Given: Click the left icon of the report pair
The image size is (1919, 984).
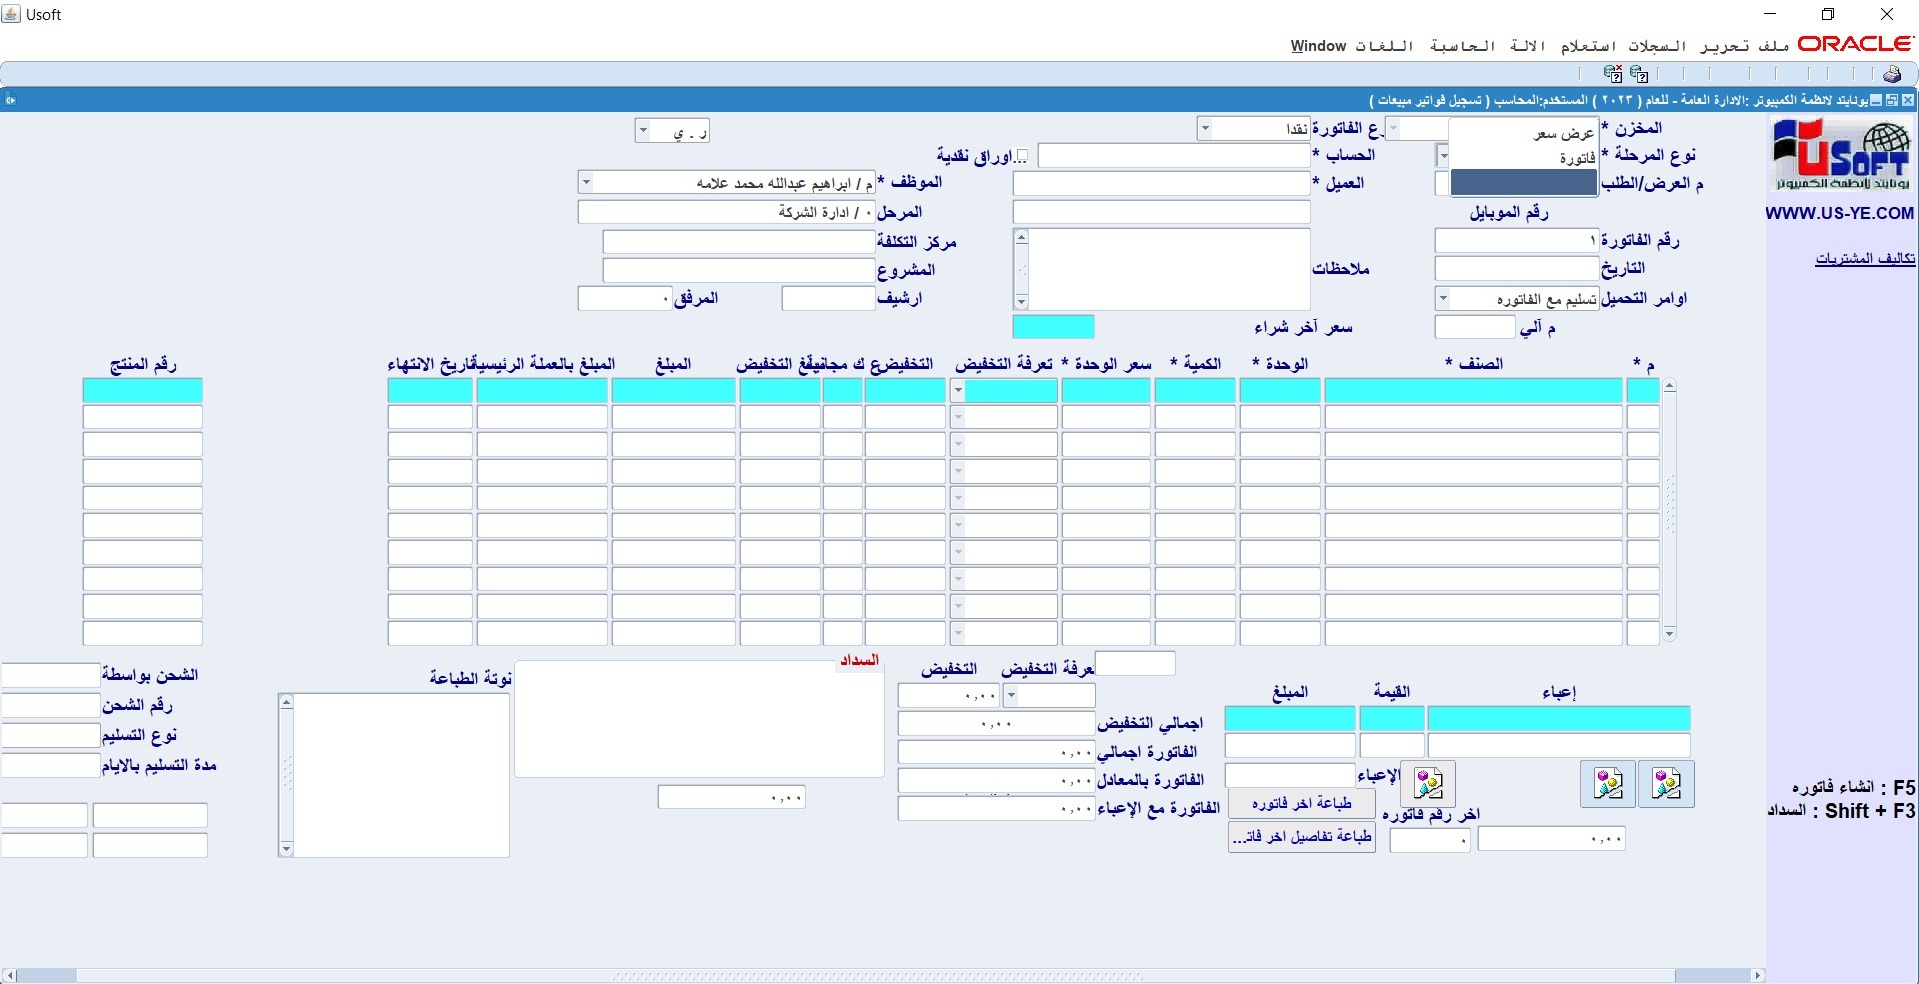Looking at the screenshot, I should coord(1608,784).
